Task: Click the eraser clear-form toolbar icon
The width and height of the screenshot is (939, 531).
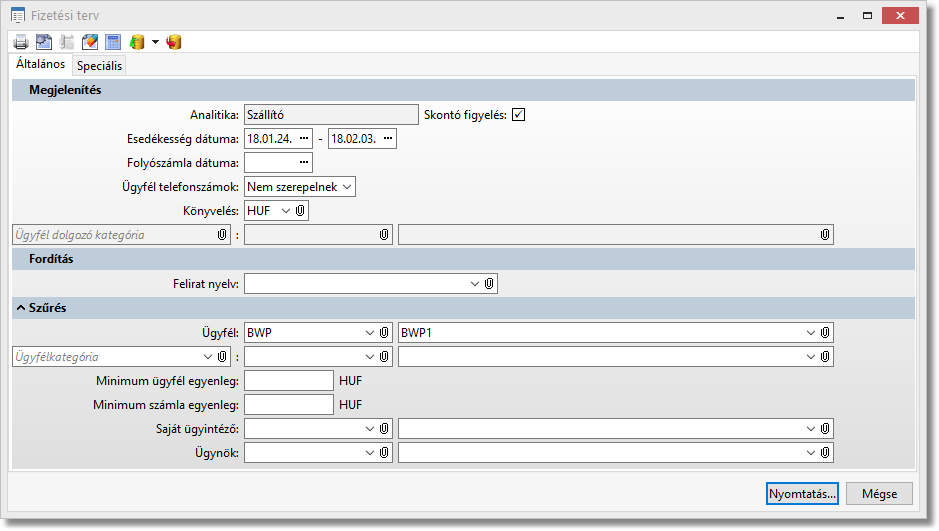Action: click(90, 42)
